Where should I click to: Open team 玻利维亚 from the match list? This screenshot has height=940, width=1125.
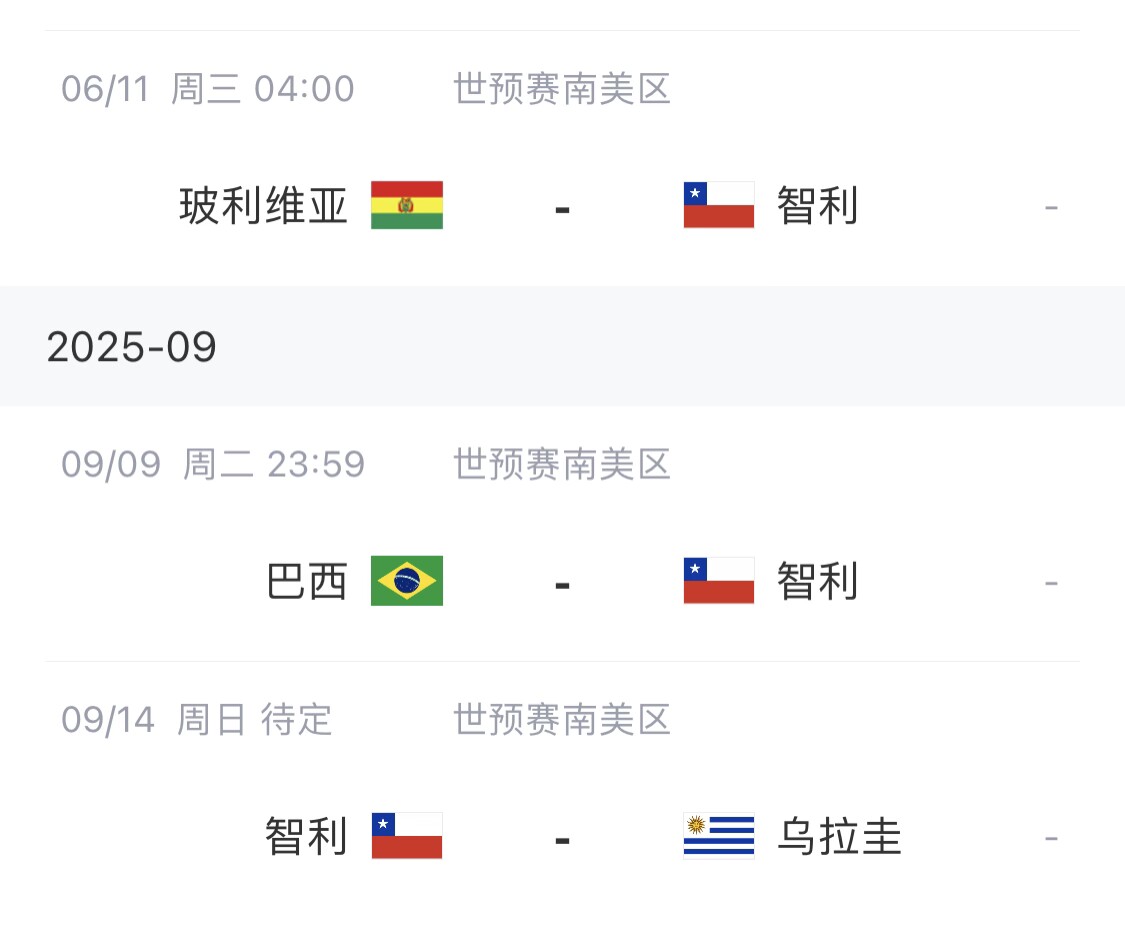coord(264,207)
